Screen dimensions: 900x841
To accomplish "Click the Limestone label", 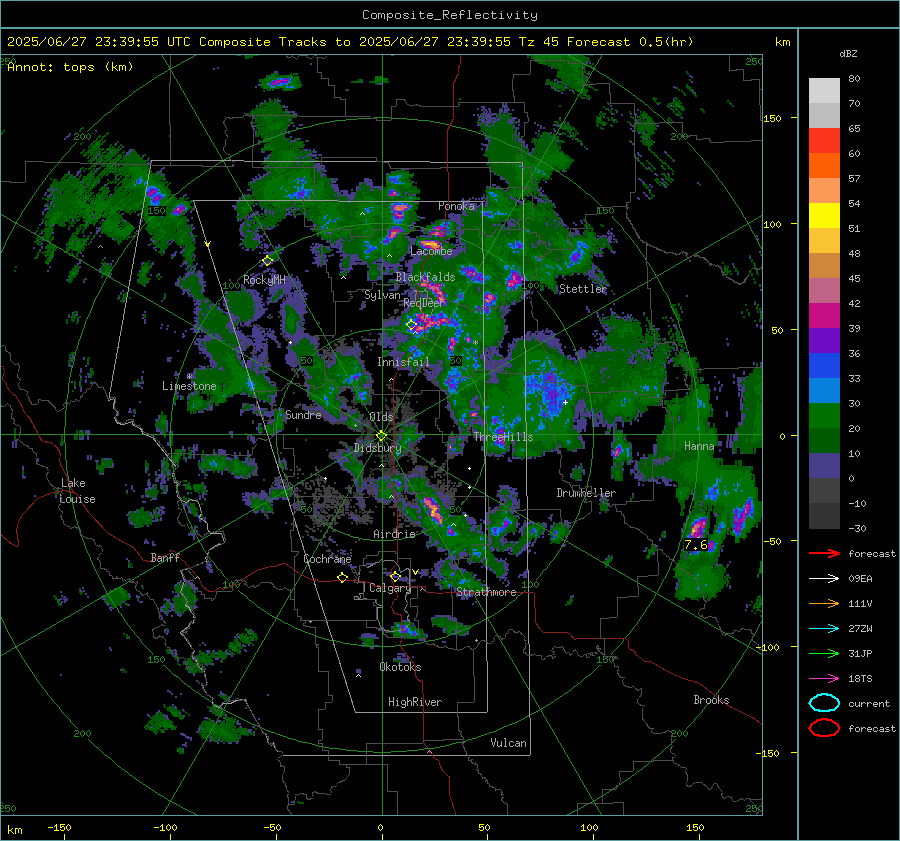I will [x=189, y=386].
